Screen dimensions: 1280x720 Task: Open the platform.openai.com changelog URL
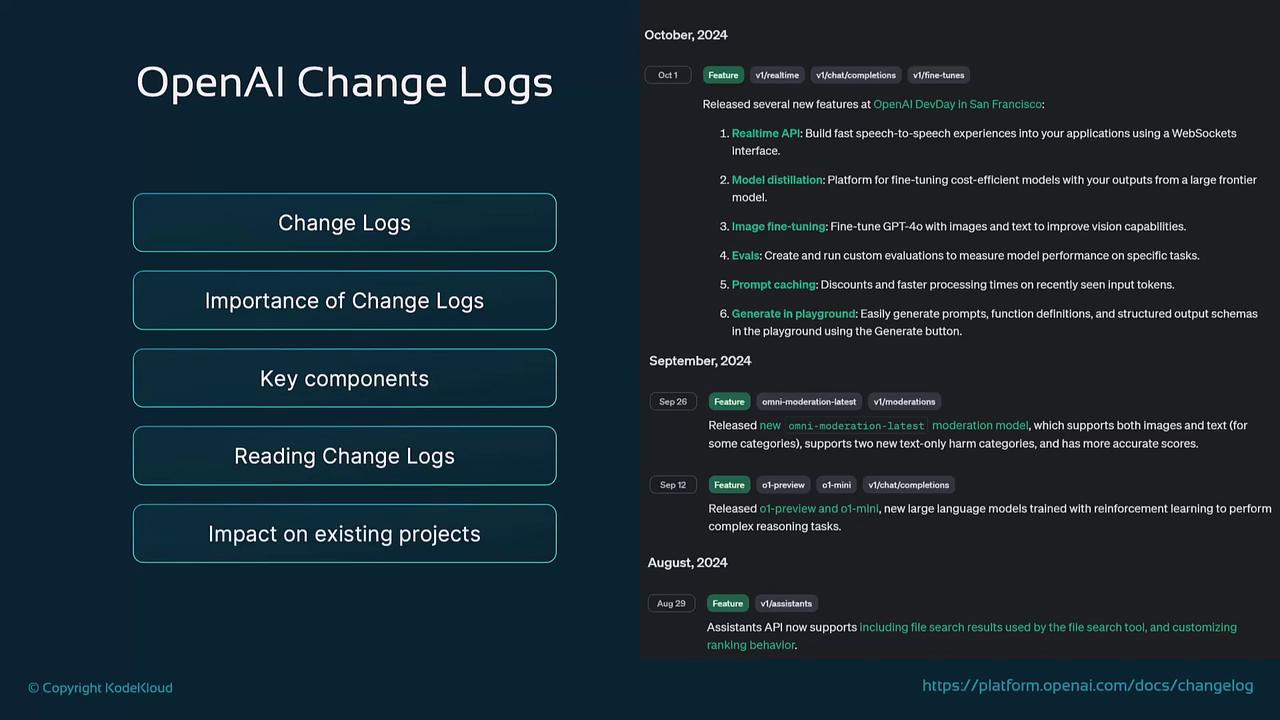(1087, 685)
